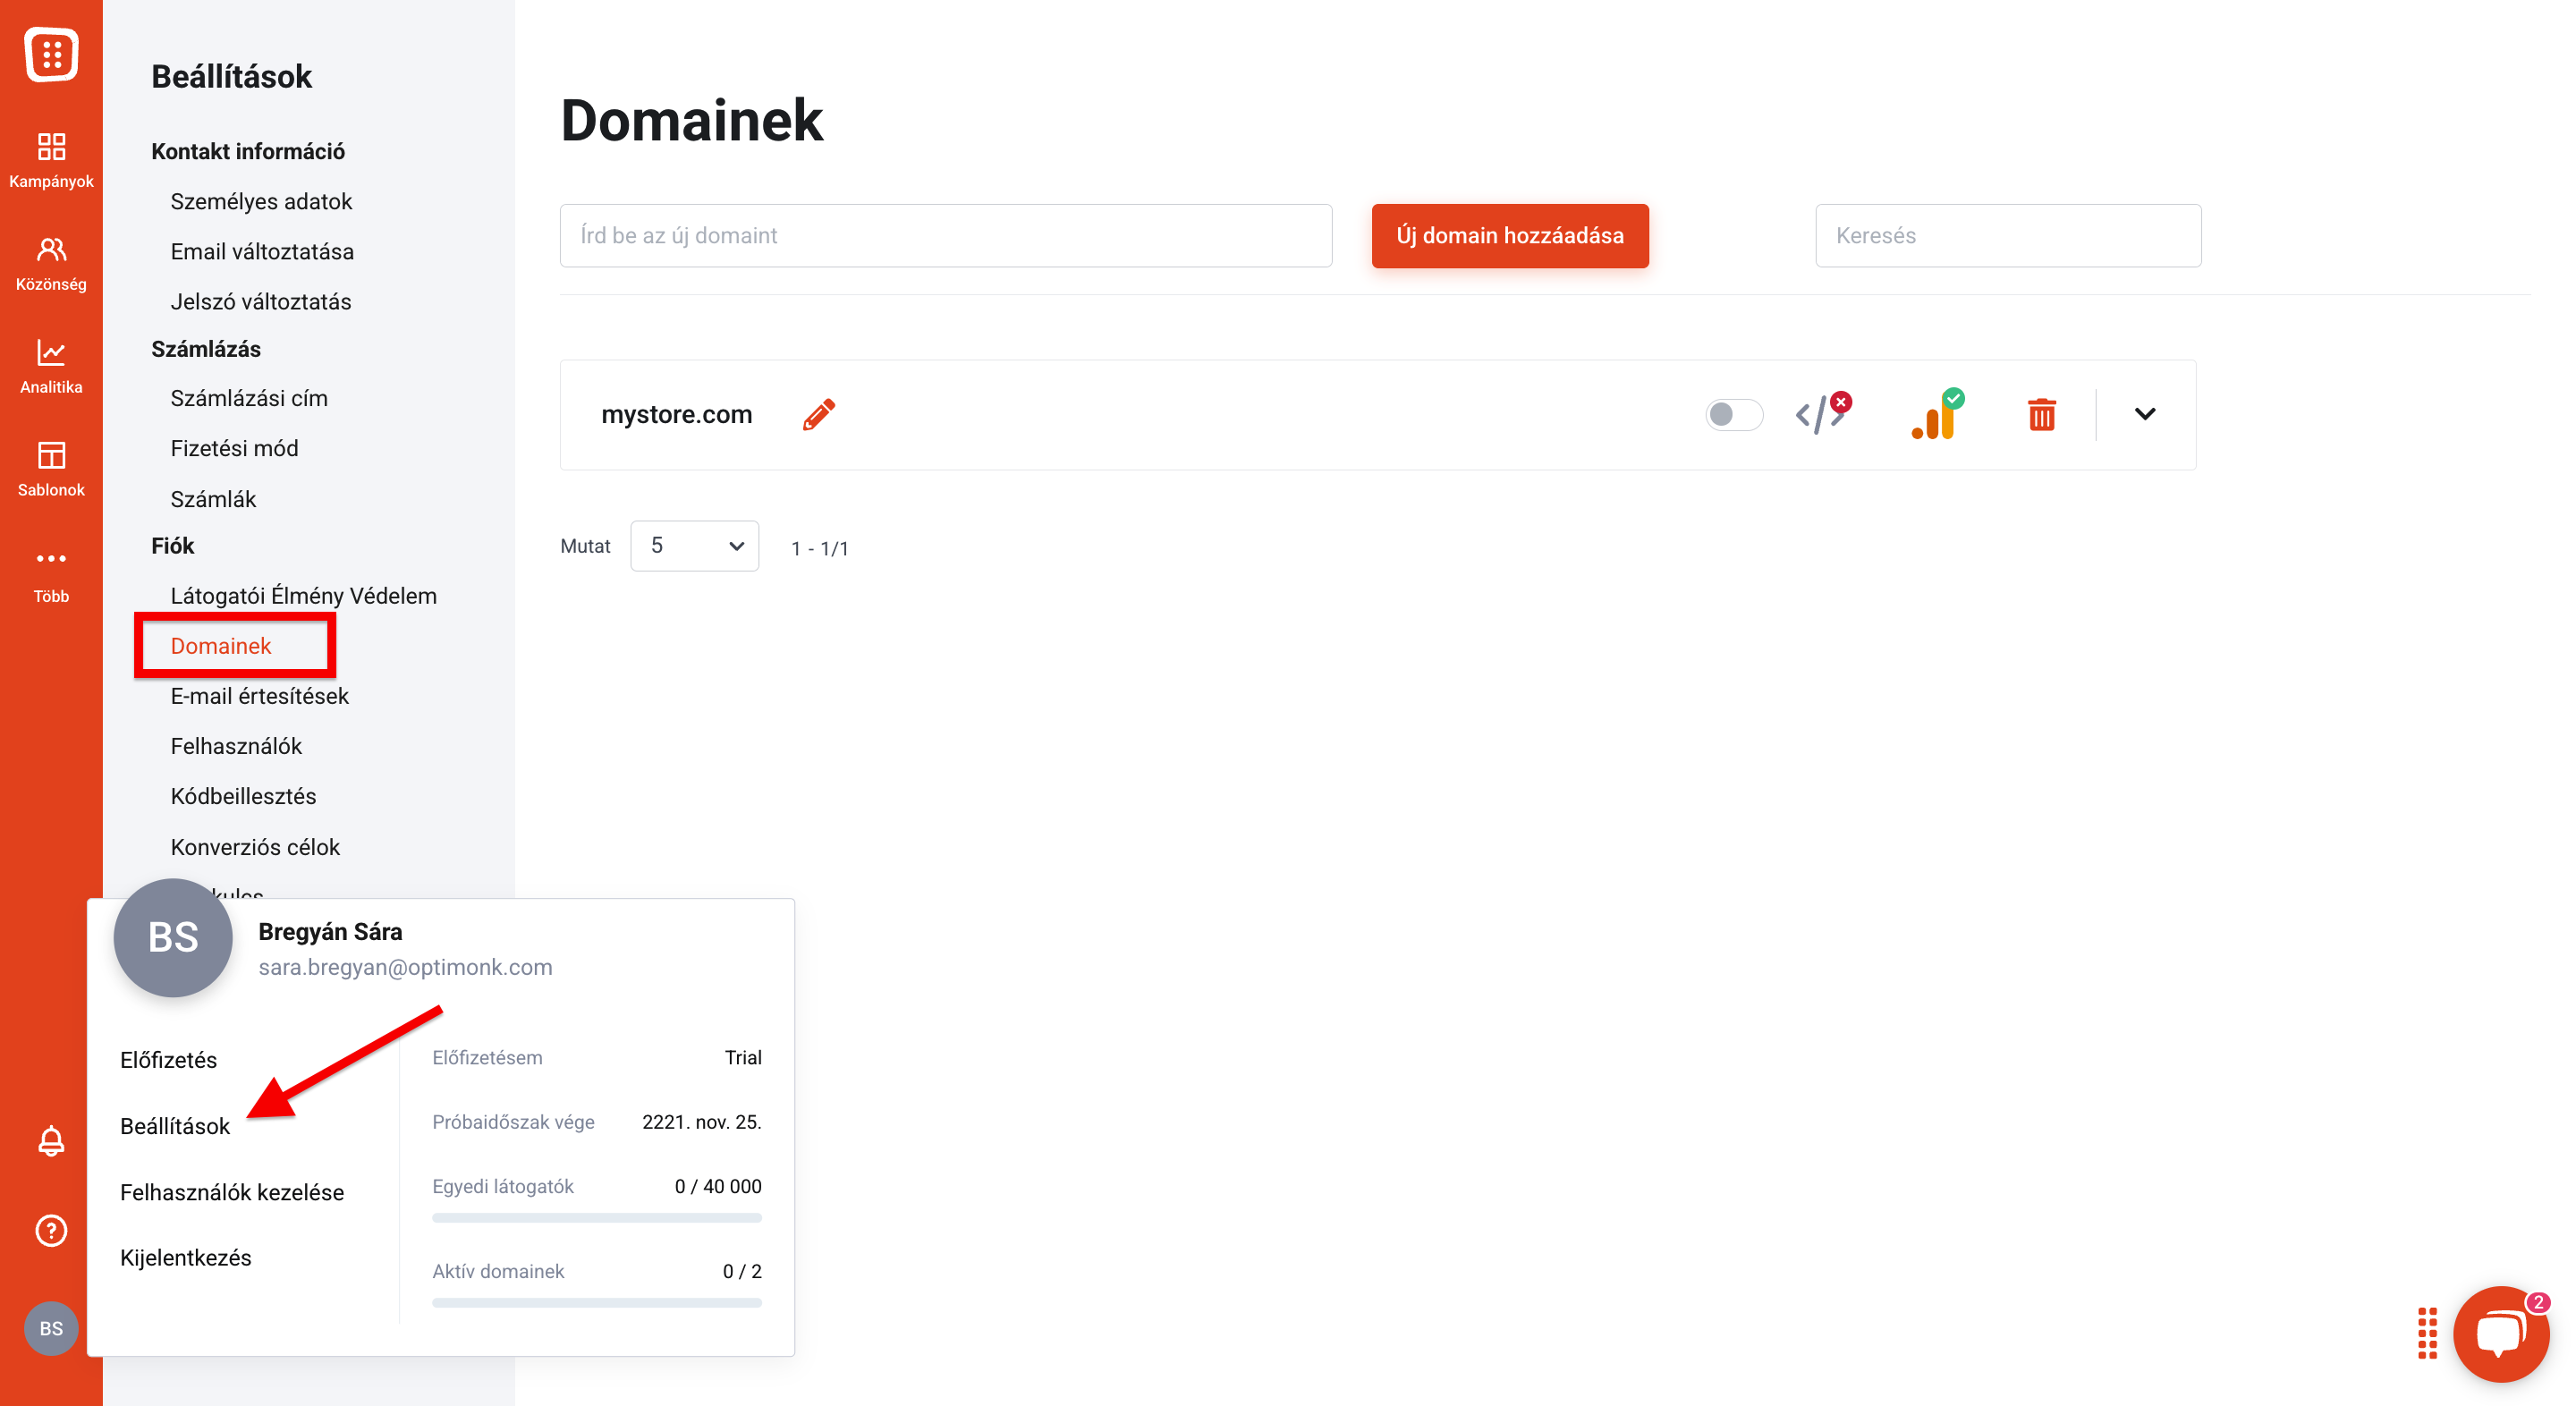Select Beállítások in the profile popup
Screen dimensions: 2576x1406
pos(175,1126)
